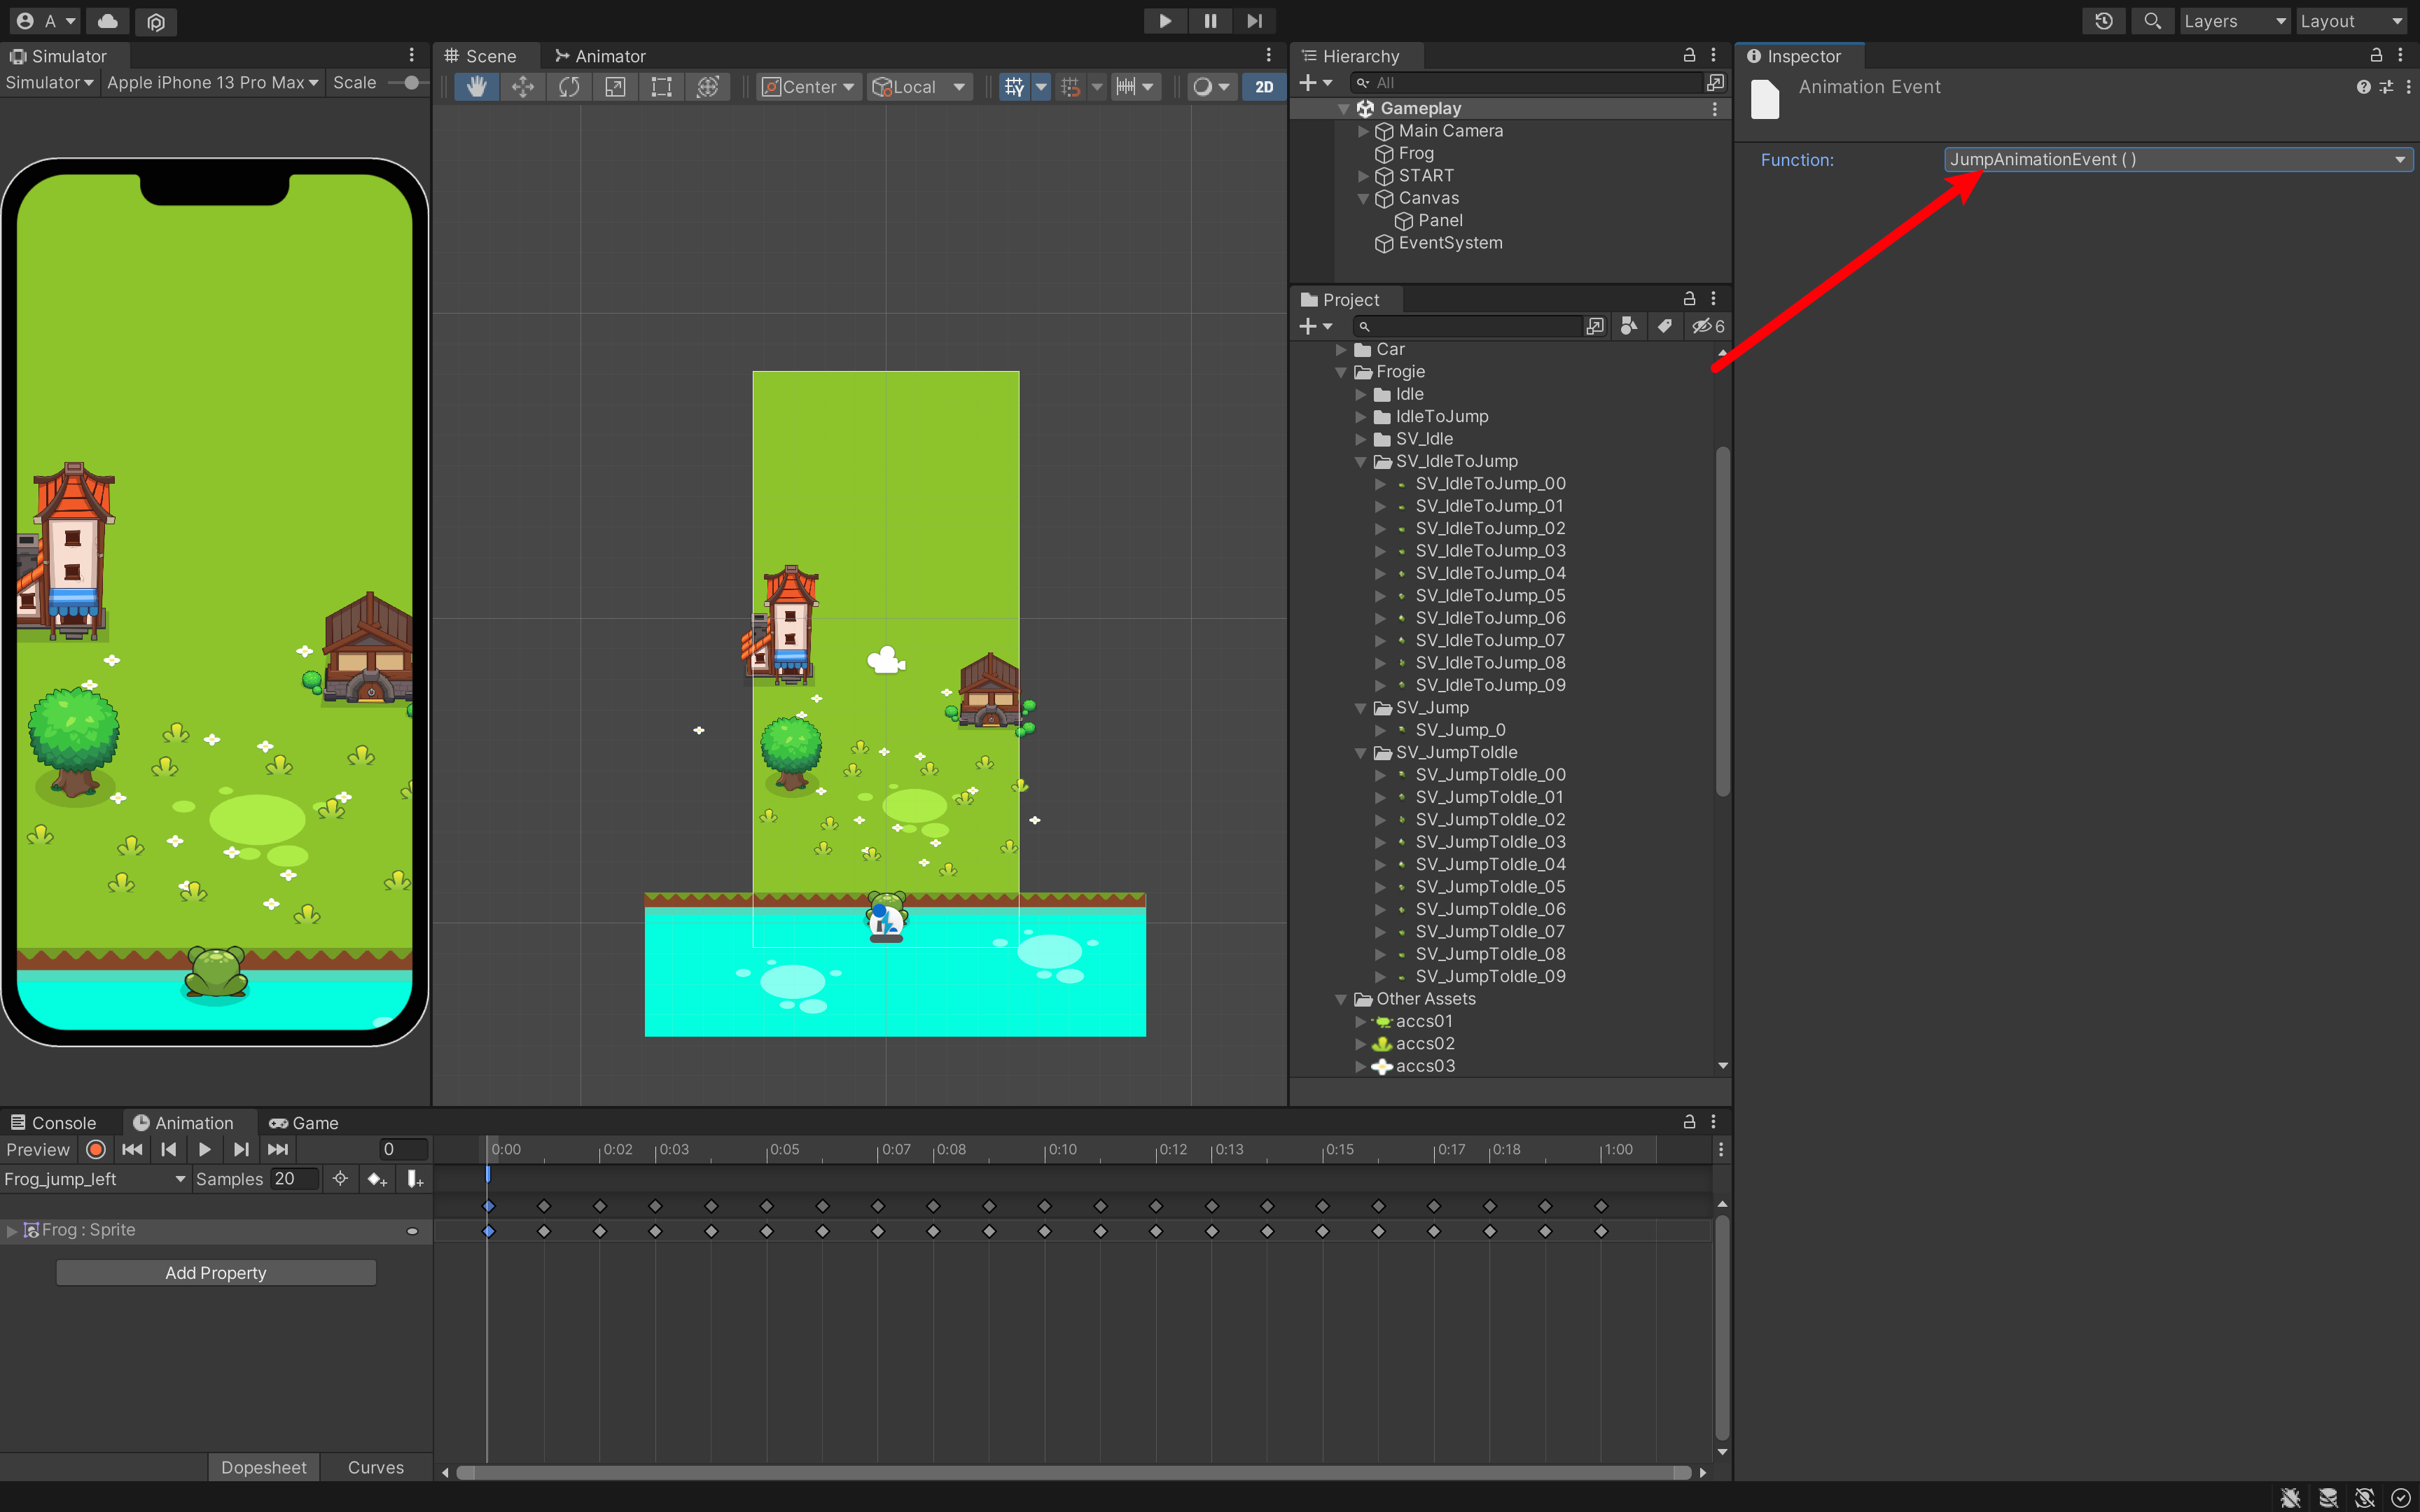The width and height of the screenshot is (2420, 1512).
Task: Click the Step button in the top toolbar
Action: 1254,21
